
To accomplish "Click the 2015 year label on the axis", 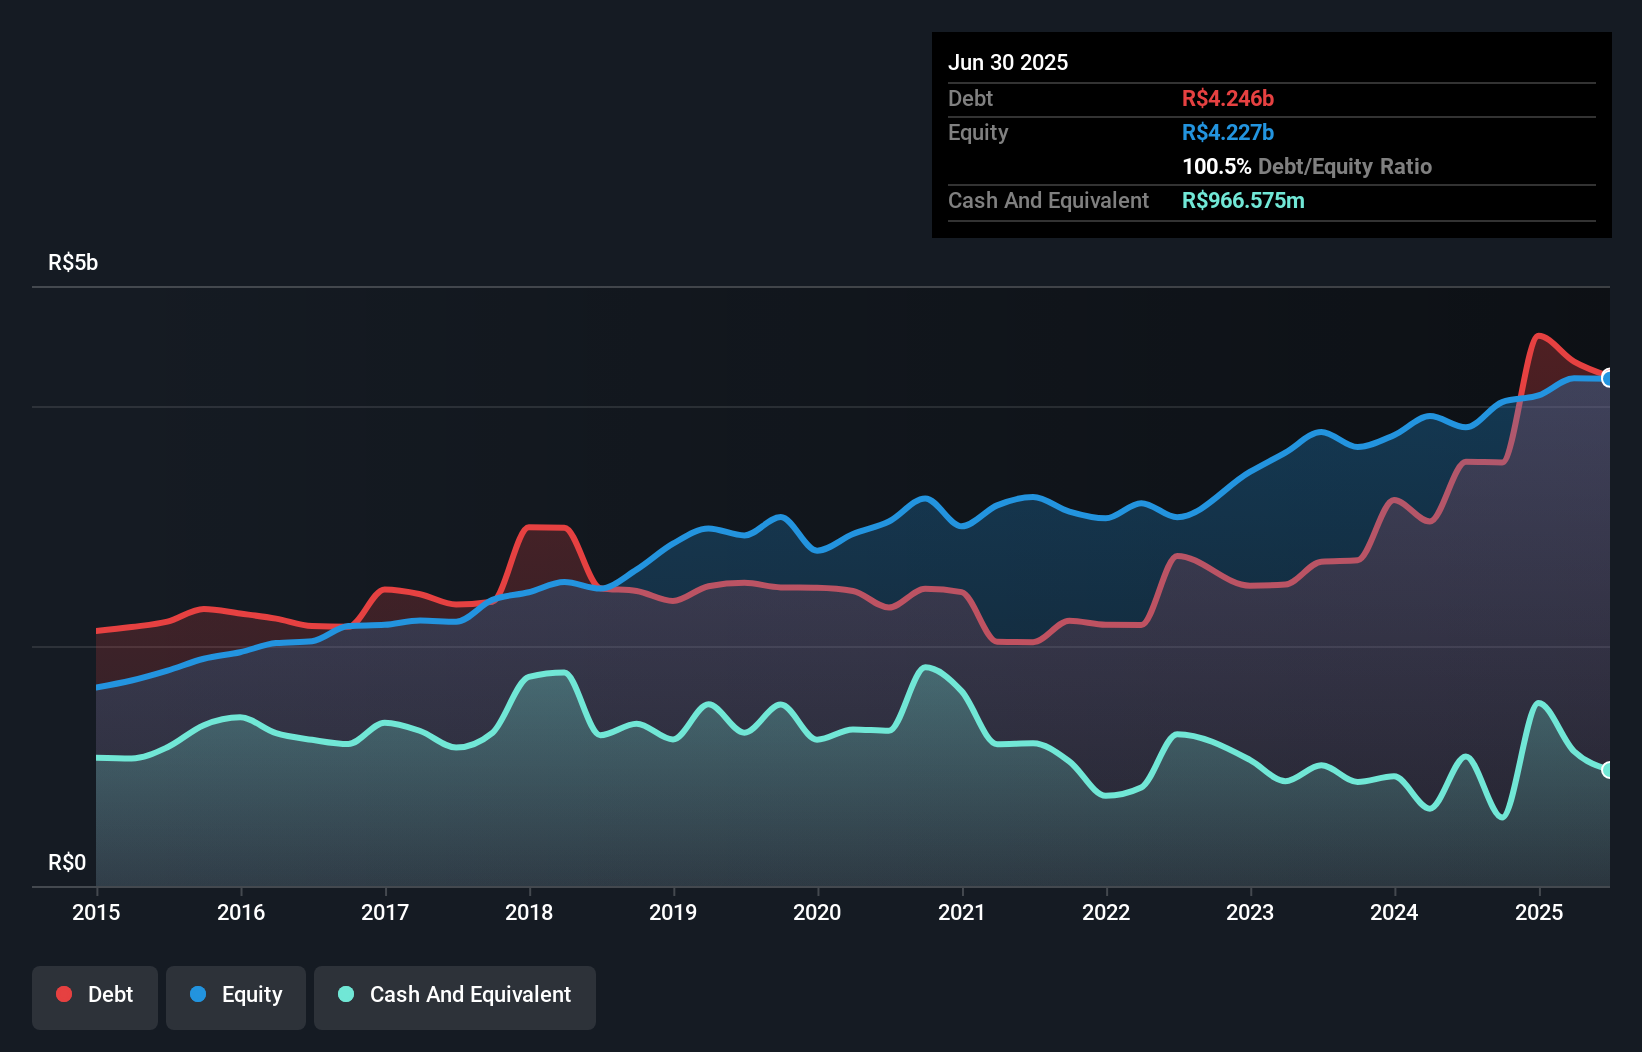I will pos(95,912).
